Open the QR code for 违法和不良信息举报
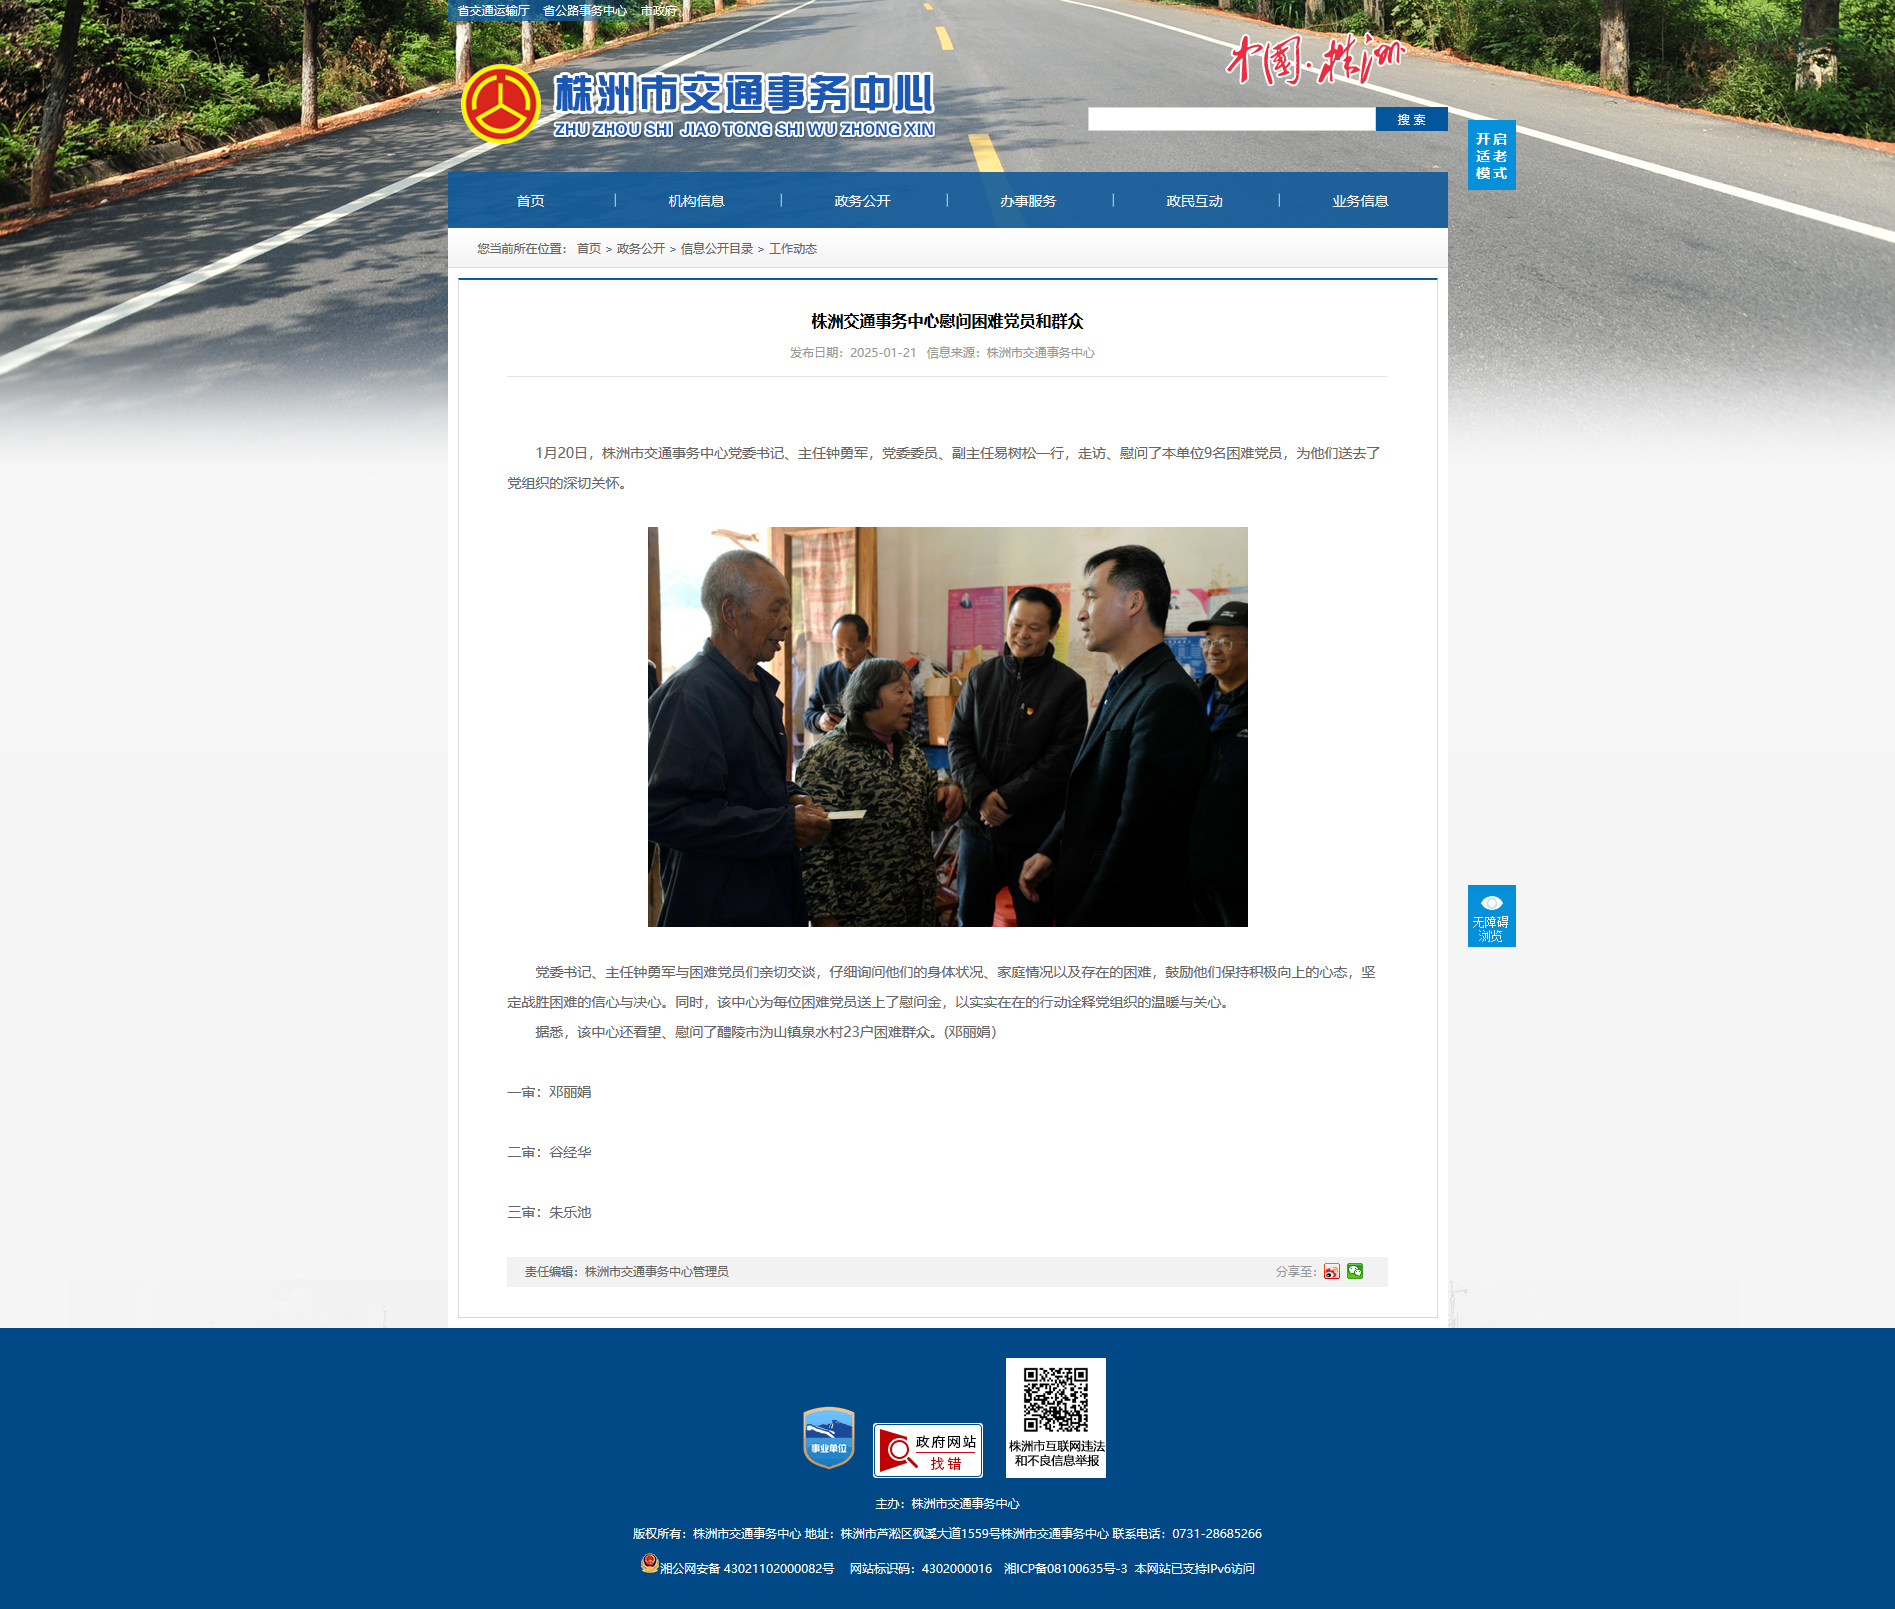The width and height of the screenshot is (1895, 1609). pos(1056,1417)
